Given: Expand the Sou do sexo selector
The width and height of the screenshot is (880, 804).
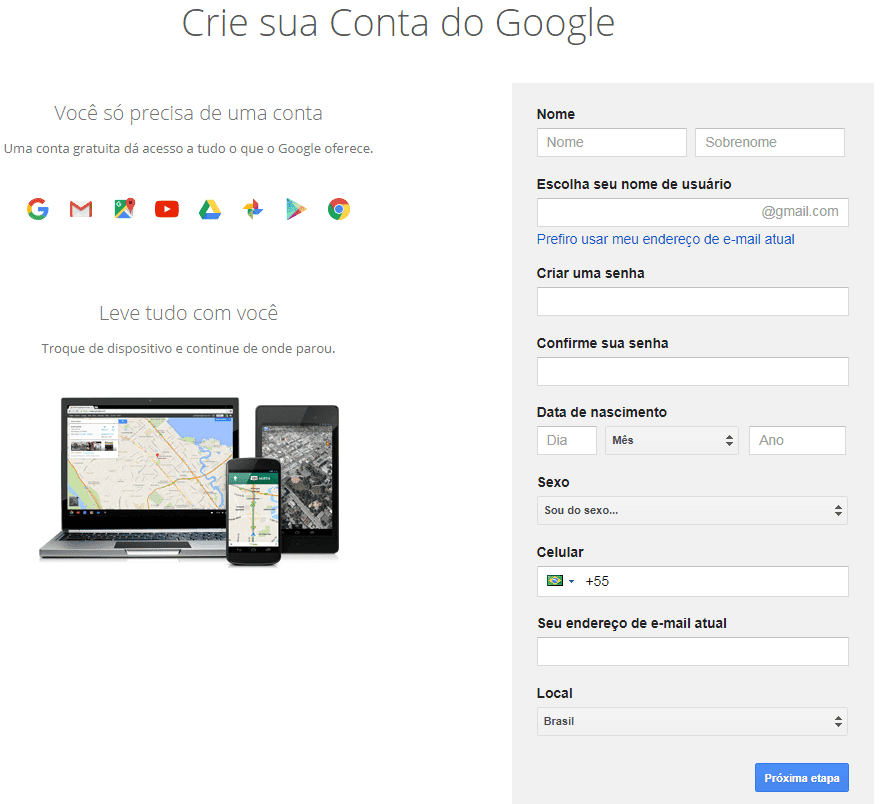Looking at the screenshot, I should (692, 511).
